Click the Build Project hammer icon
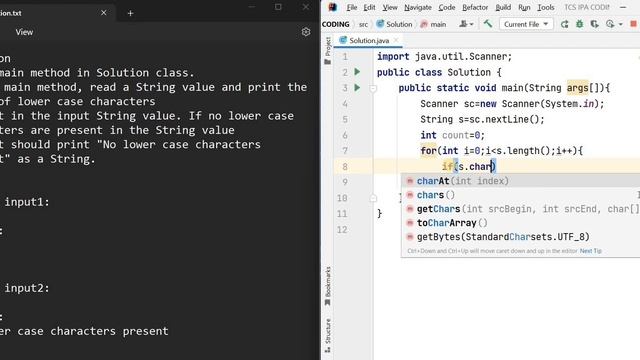Viewport: 640px width, 360px height. coord(487,24)
